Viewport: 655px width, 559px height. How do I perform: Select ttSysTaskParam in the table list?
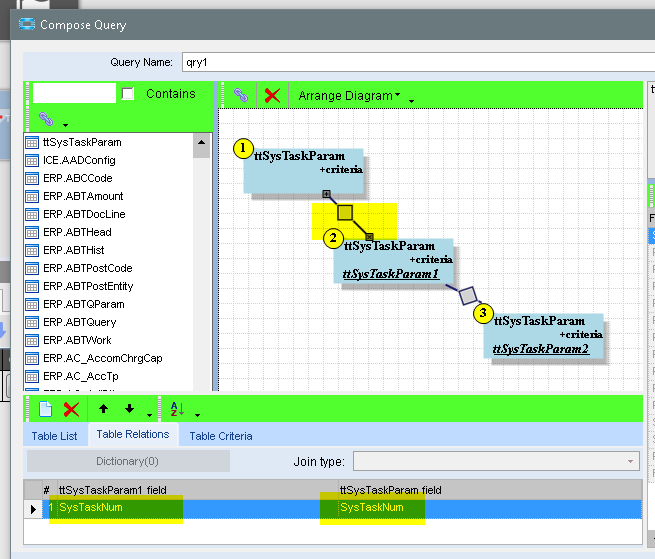tap(82, 142)
